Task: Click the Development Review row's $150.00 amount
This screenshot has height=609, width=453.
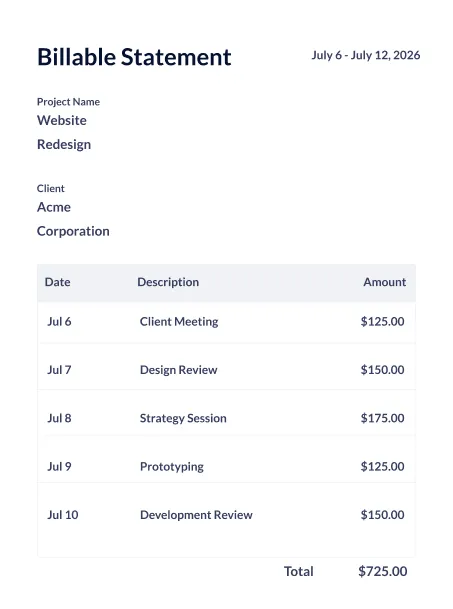Action: pyautogui.click(x=382, y=515)
